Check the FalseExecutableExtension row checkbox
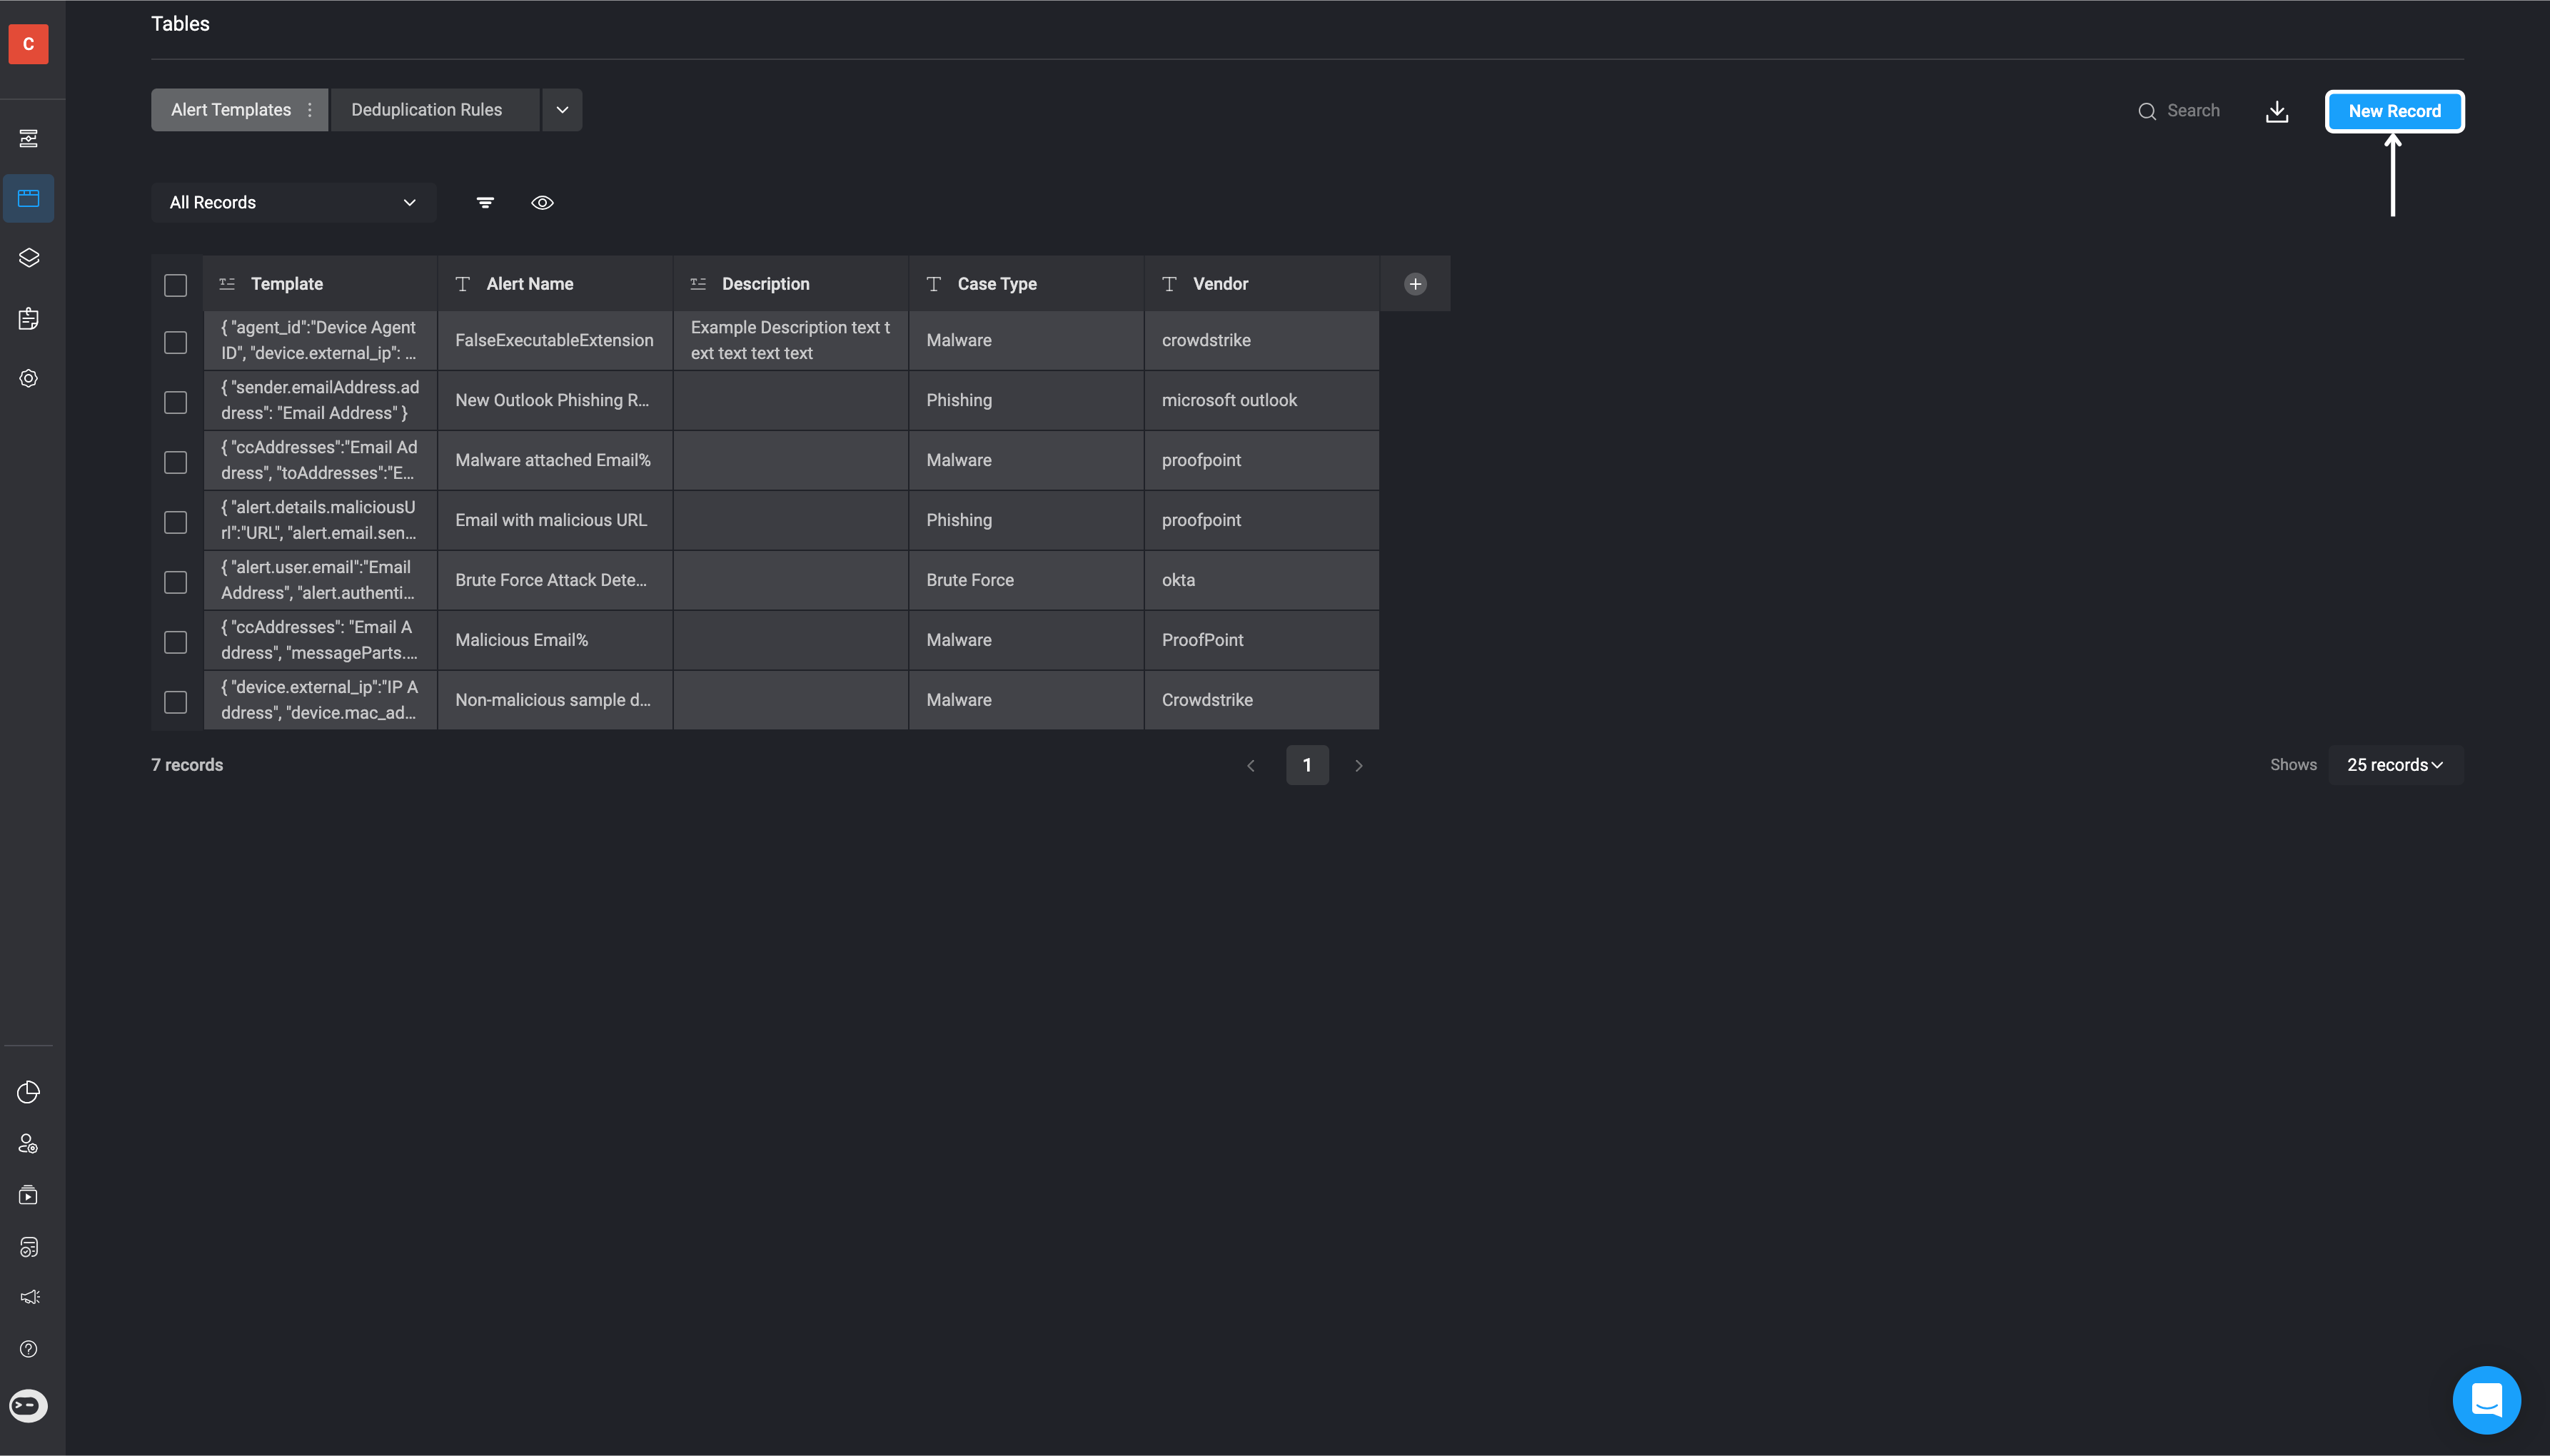 tap(176, 342)
